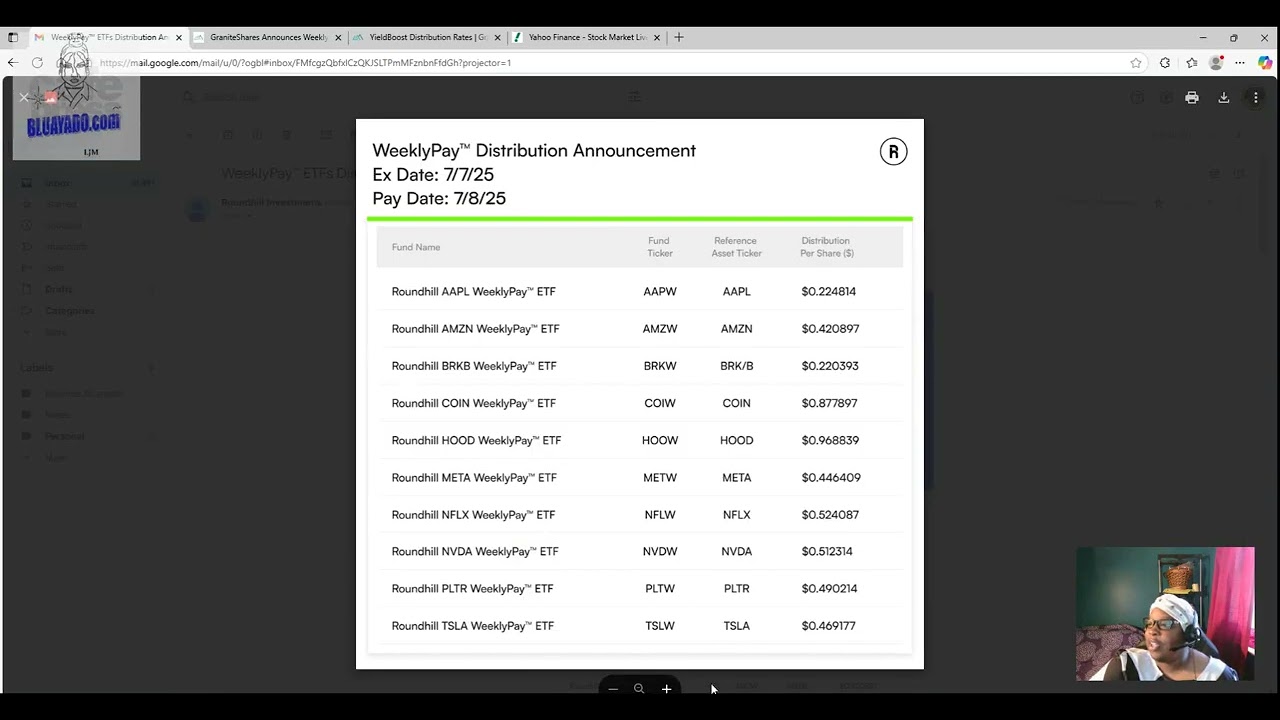Click the Pay Date: 7/8/25 heading line

pyautogui.click(x=439, y=199)
